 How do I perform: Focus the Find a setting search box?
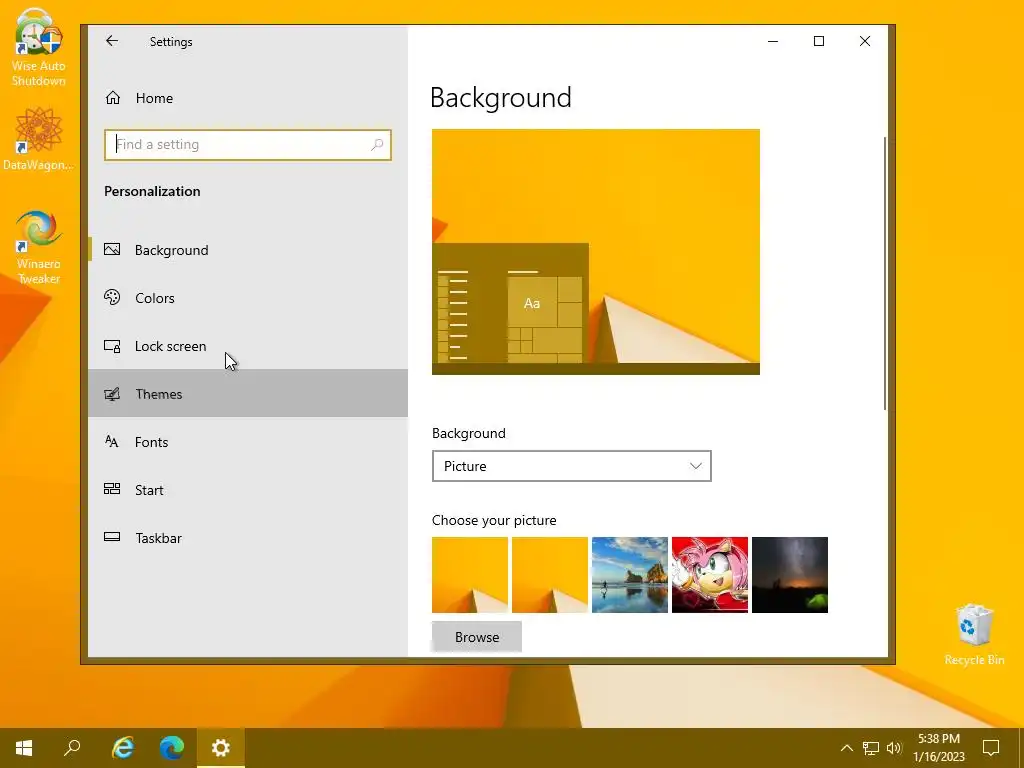pos(248,144)
